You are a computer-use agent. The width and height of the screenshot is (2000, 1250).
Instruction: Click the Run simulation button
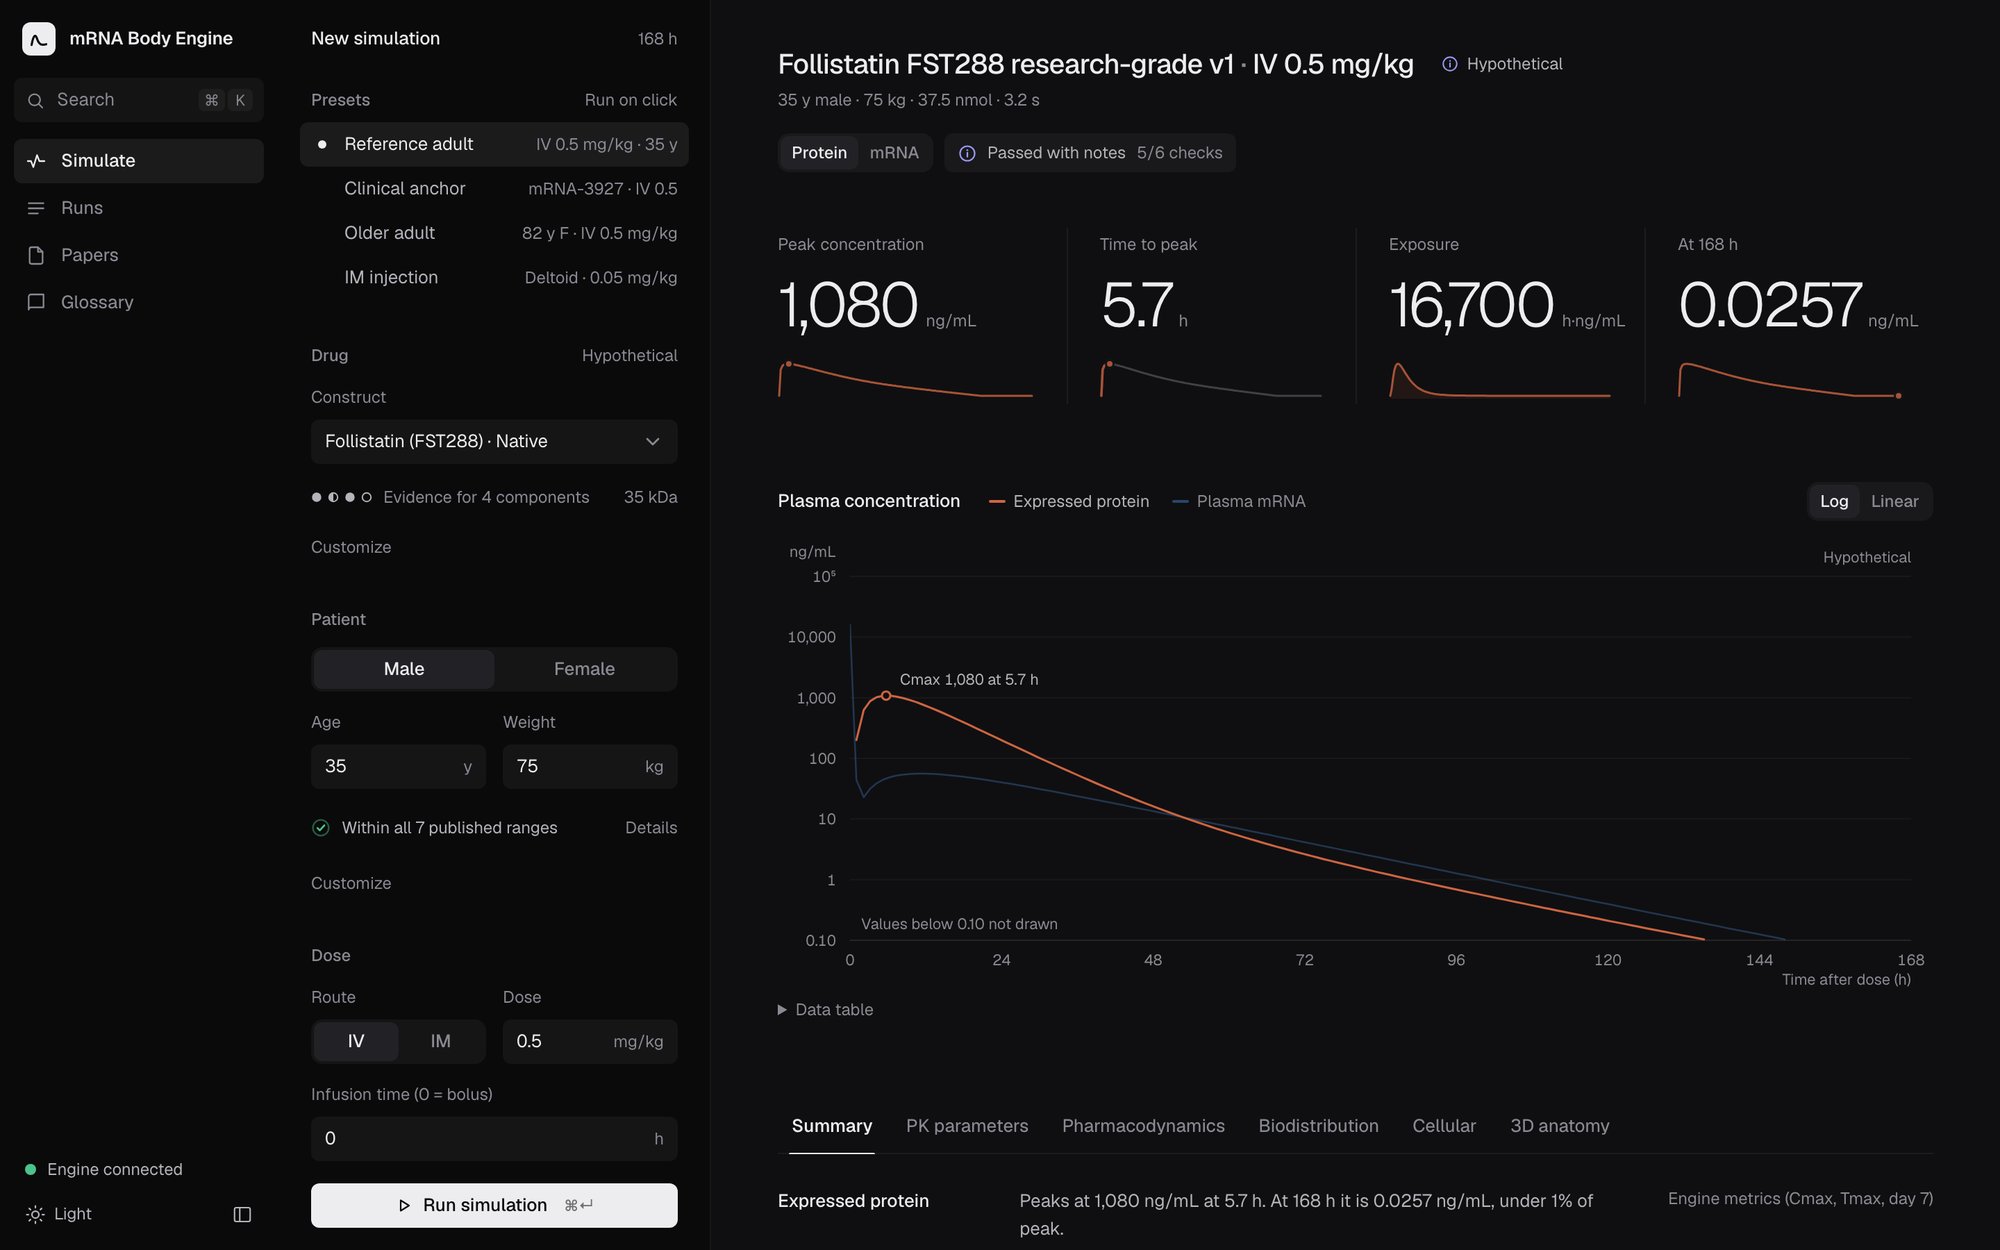494,1206
